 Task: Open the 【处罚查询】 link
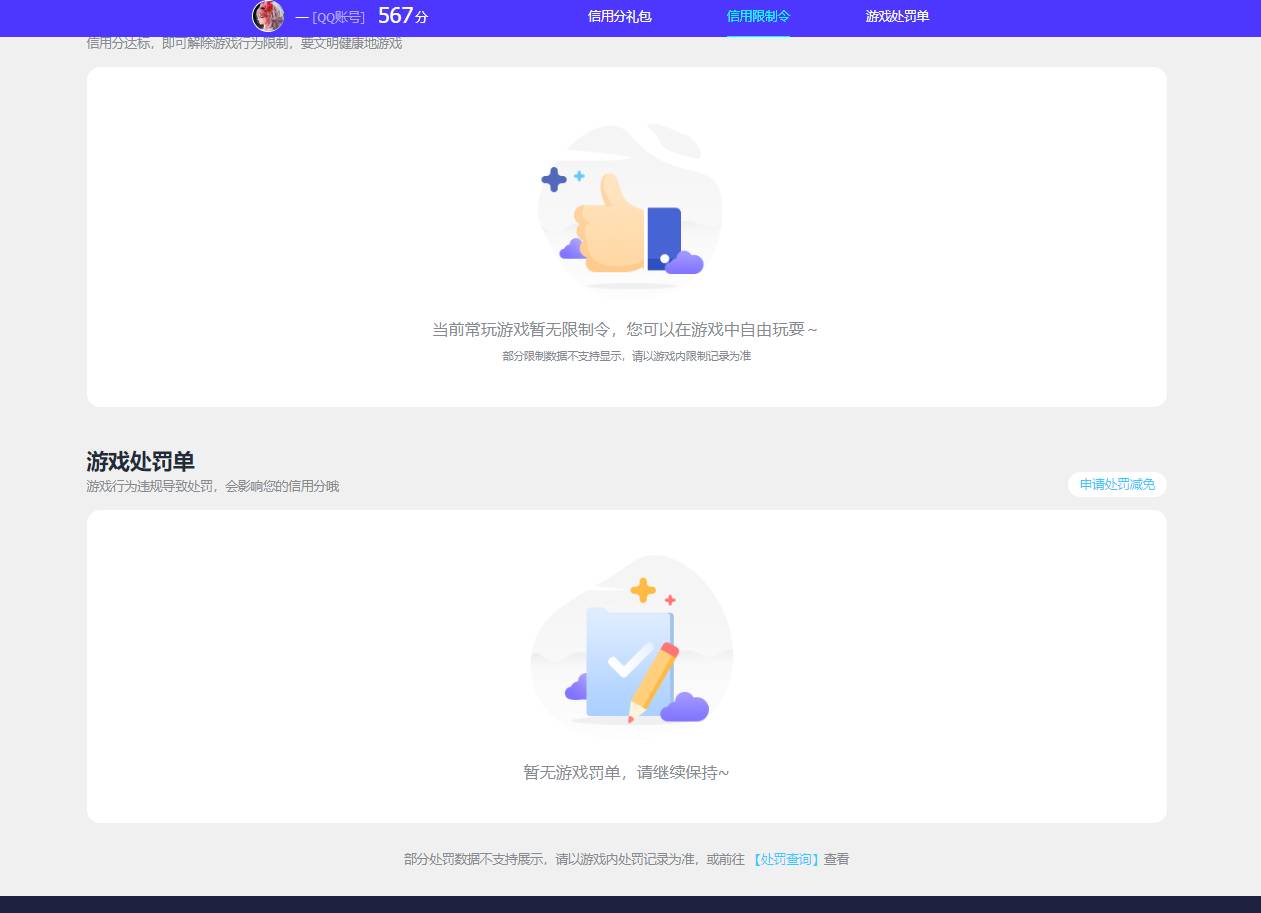pos(786,859)
